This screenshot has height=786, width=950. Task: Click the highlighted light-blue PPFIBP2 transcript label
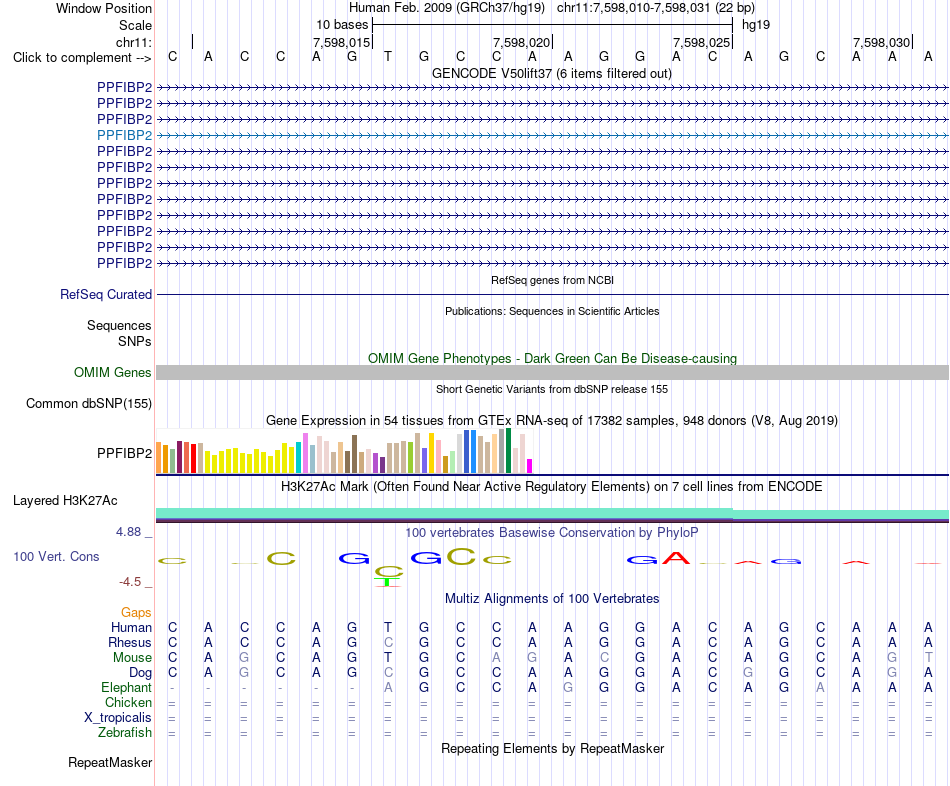[124, 135]
